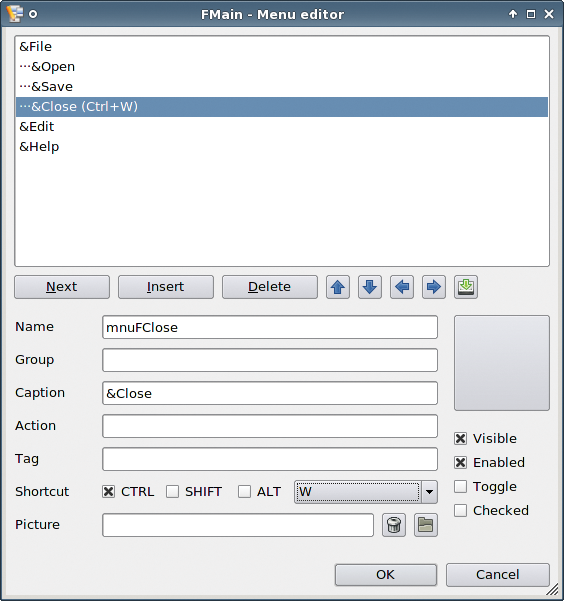Image resolution: width=564 pixels, height=601 pixels.
Task: Open the shortcut key dropdown showing W
Action: coord(366,492)
